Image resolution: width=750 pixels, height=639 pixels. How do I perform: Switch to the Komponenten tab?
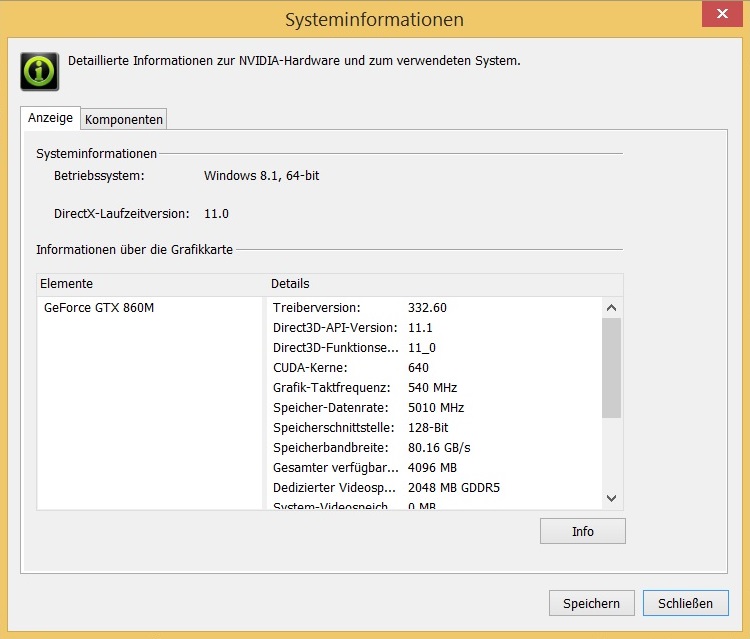click(x=124, y=119)
